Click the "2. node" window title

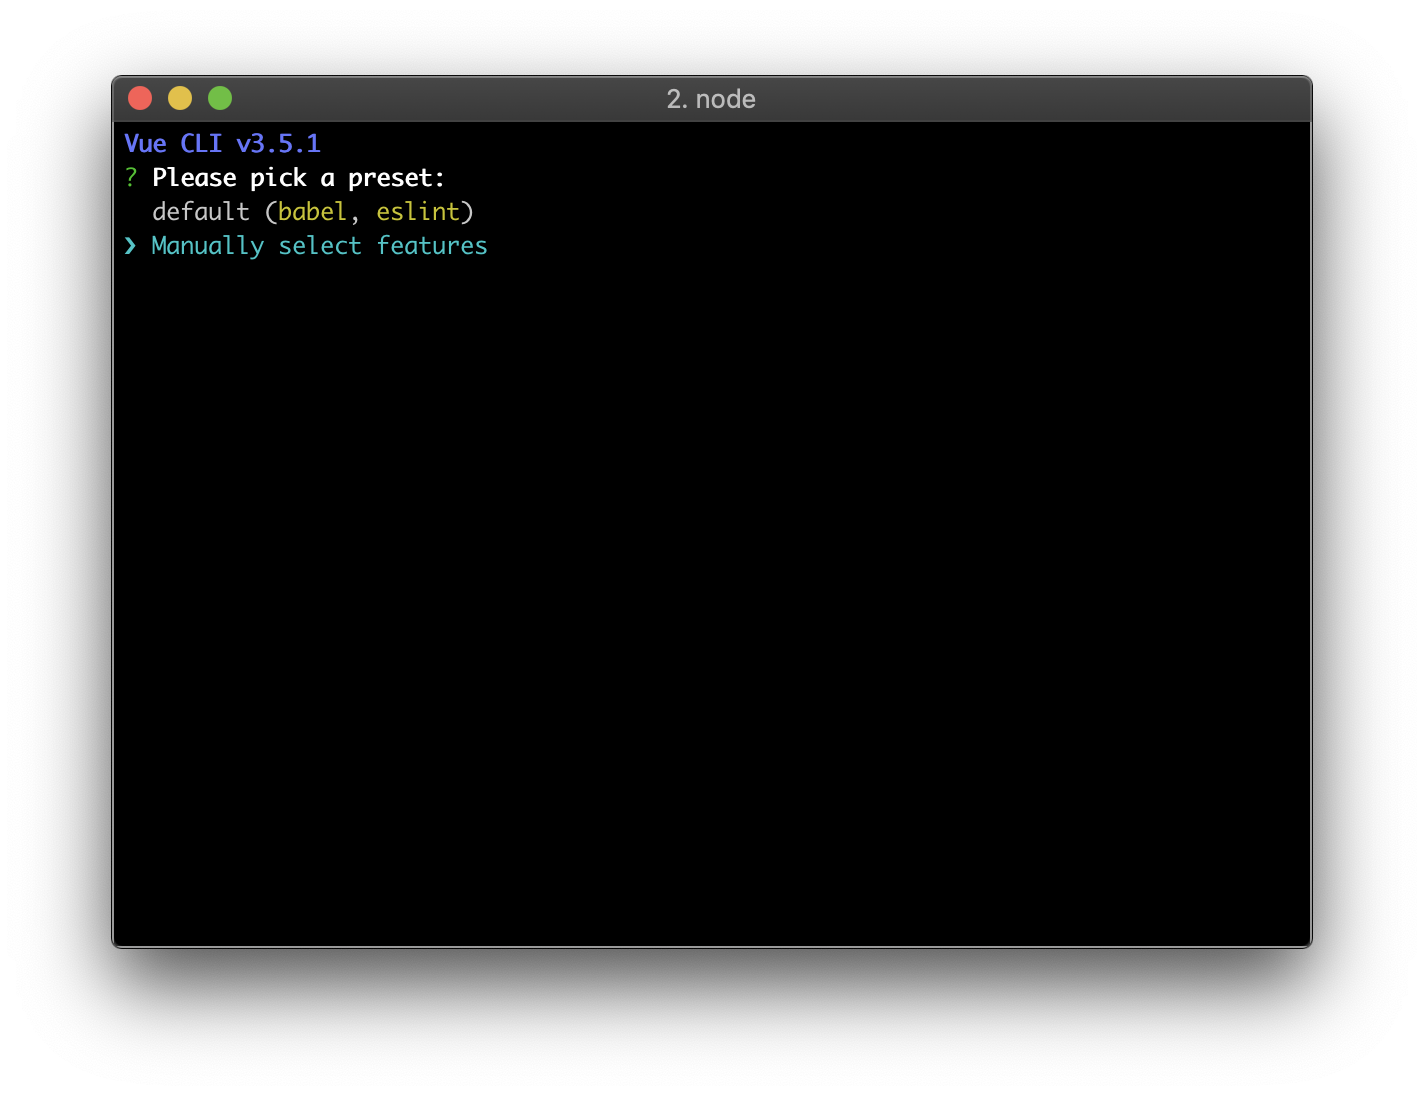[x=711, y=99]
